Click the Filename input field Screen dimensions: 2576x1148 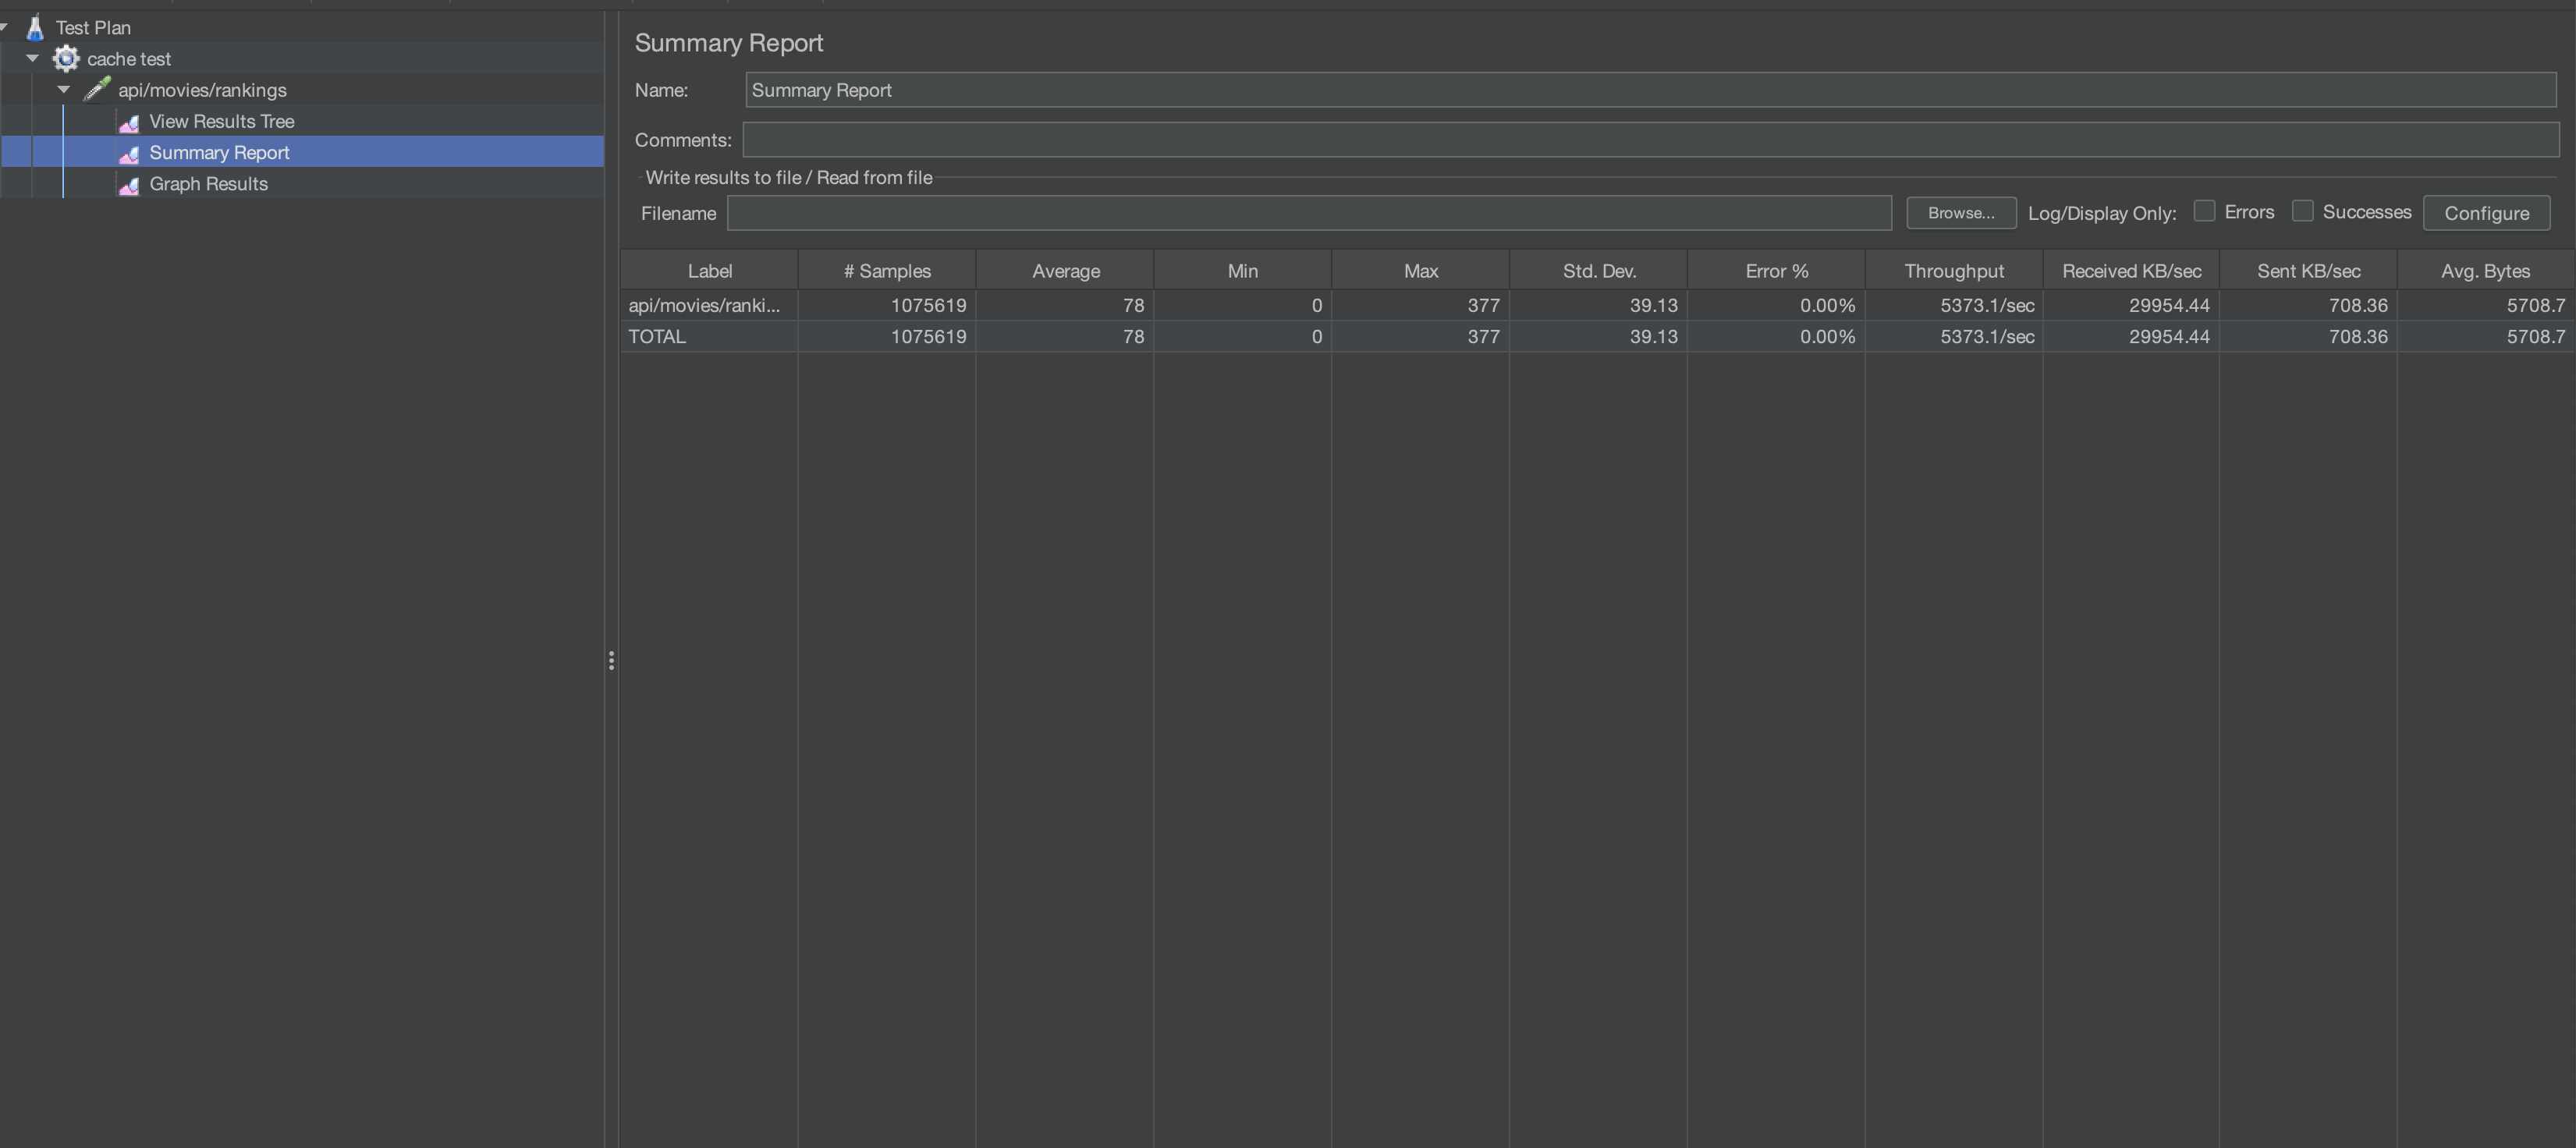[1308, 213]
